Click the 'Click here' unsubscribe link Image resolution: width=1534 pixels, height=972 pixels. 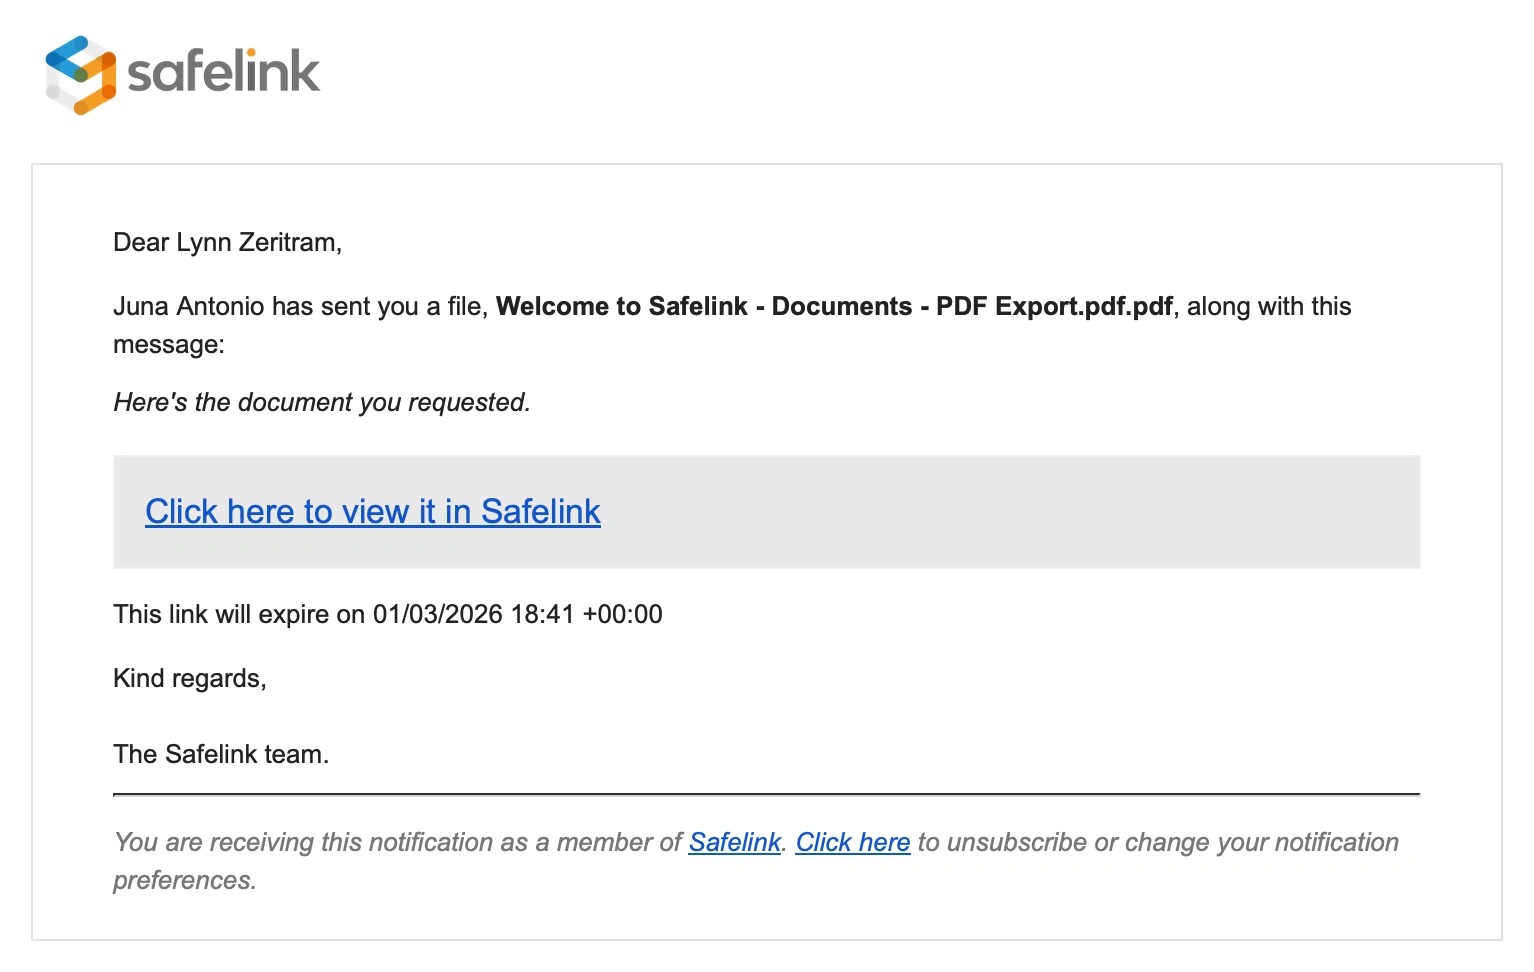tap(852, 843)
